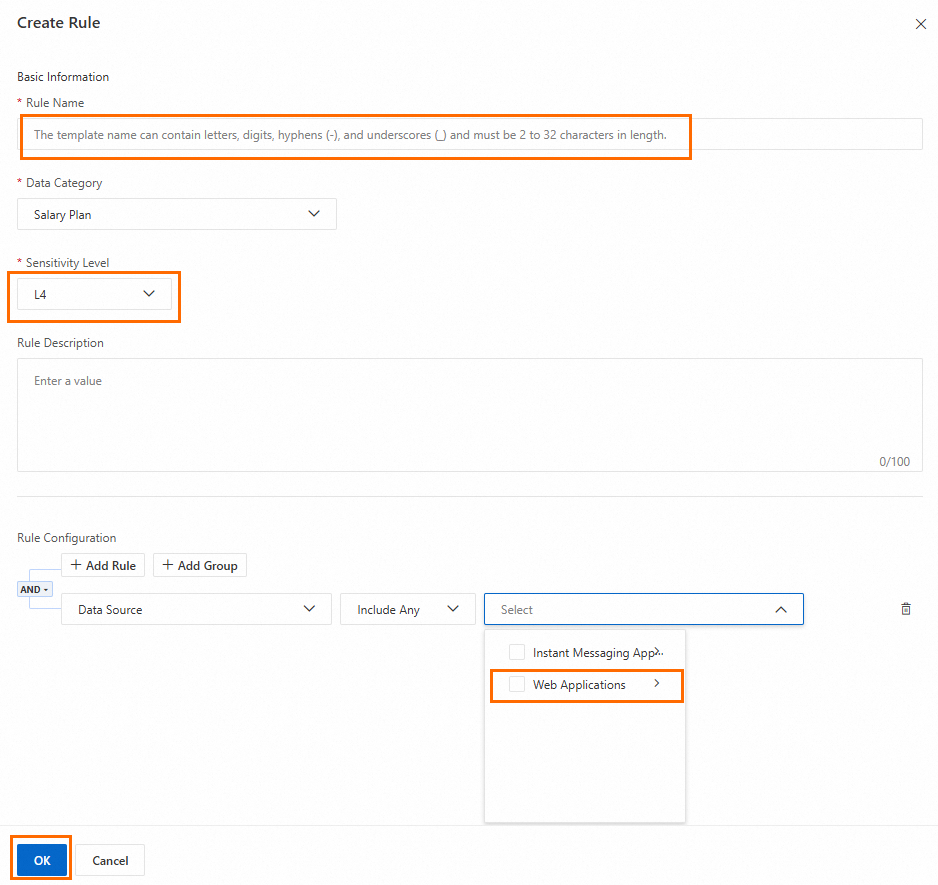
Task: Click the Add Group button
Action: [200, 565]
